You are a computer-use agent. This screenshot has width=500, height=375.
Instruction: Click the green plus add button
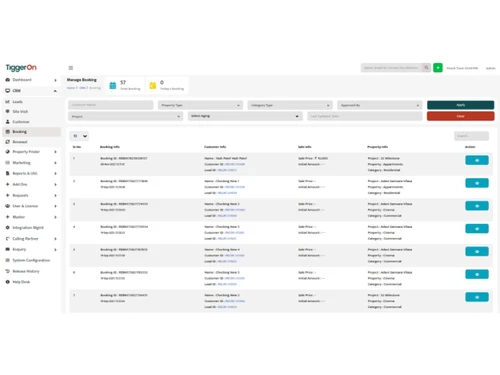click(438, 68)
